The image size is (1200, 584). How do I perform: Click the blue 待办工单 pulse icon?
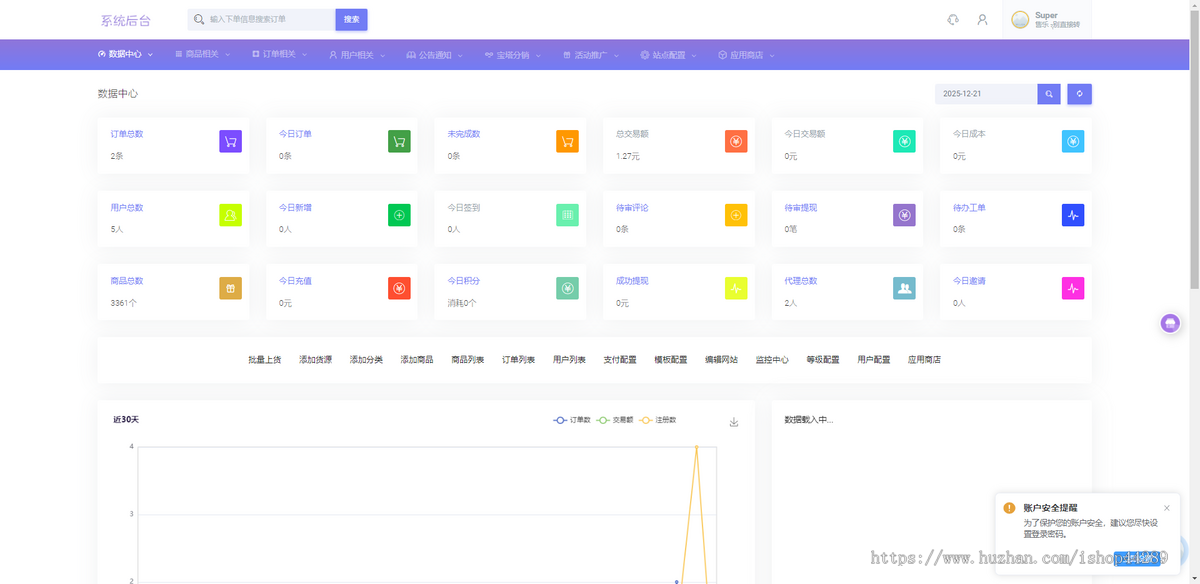click(1072, 214)
